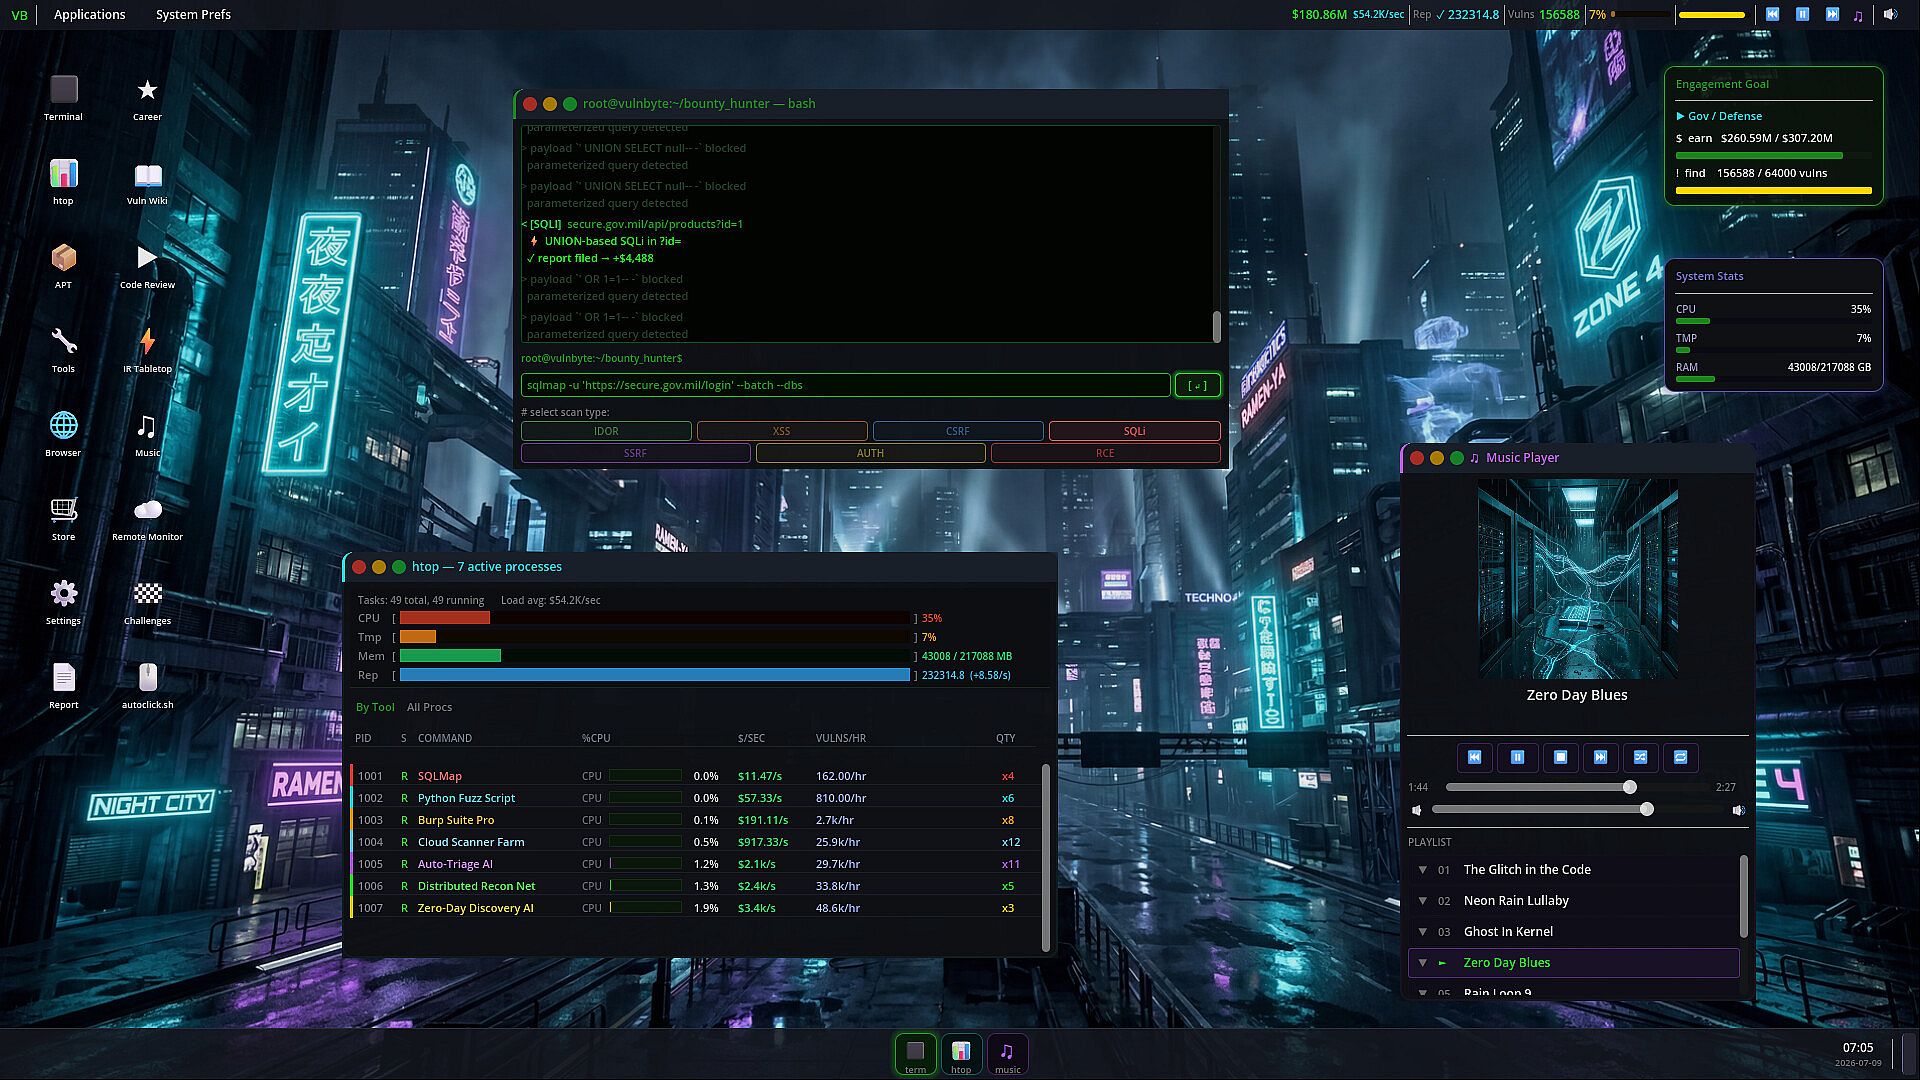
Task: Go to previous track in Music Player
Action: 1474,757
